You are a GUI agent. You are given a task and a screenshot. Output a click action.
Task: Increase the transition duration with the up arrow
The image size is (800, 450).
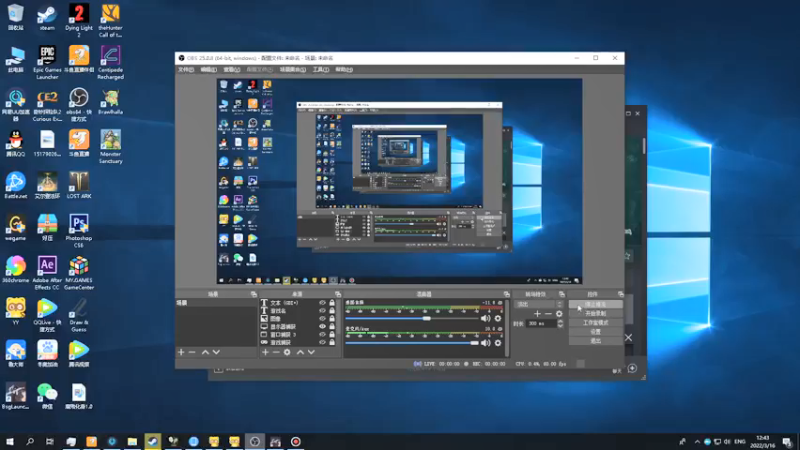[x=560, y=321]
